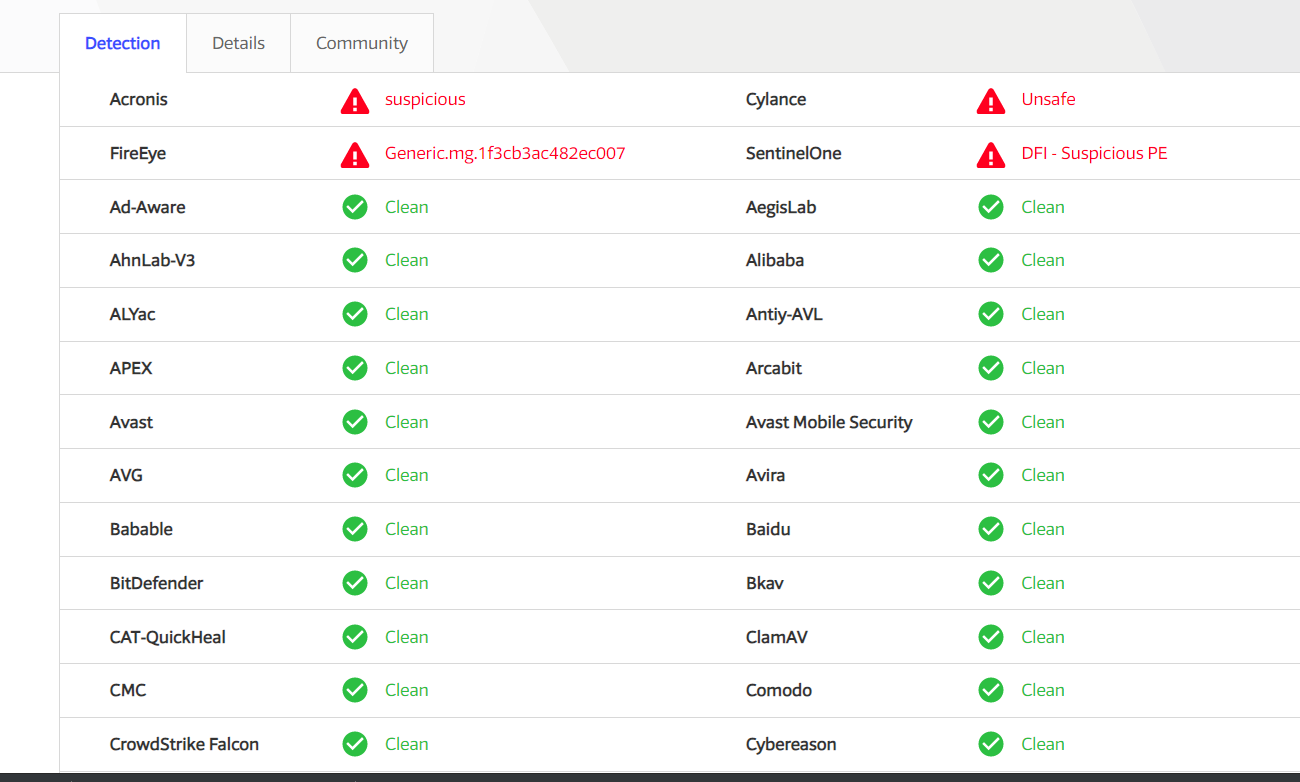Click the green check icon for AVG
Viewport: 1300px width, 782px height.
click(355, 475)
